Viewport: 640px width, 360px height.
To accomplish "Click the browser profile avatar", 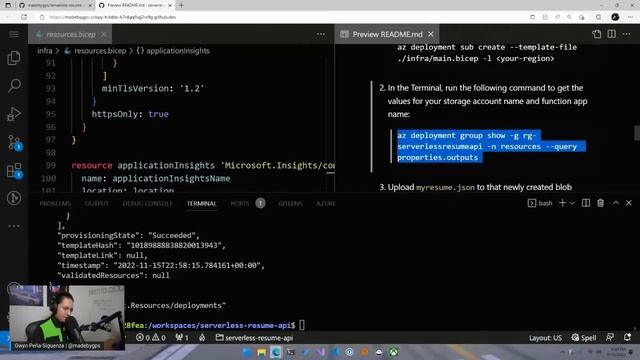I will (x=615, y=17).
